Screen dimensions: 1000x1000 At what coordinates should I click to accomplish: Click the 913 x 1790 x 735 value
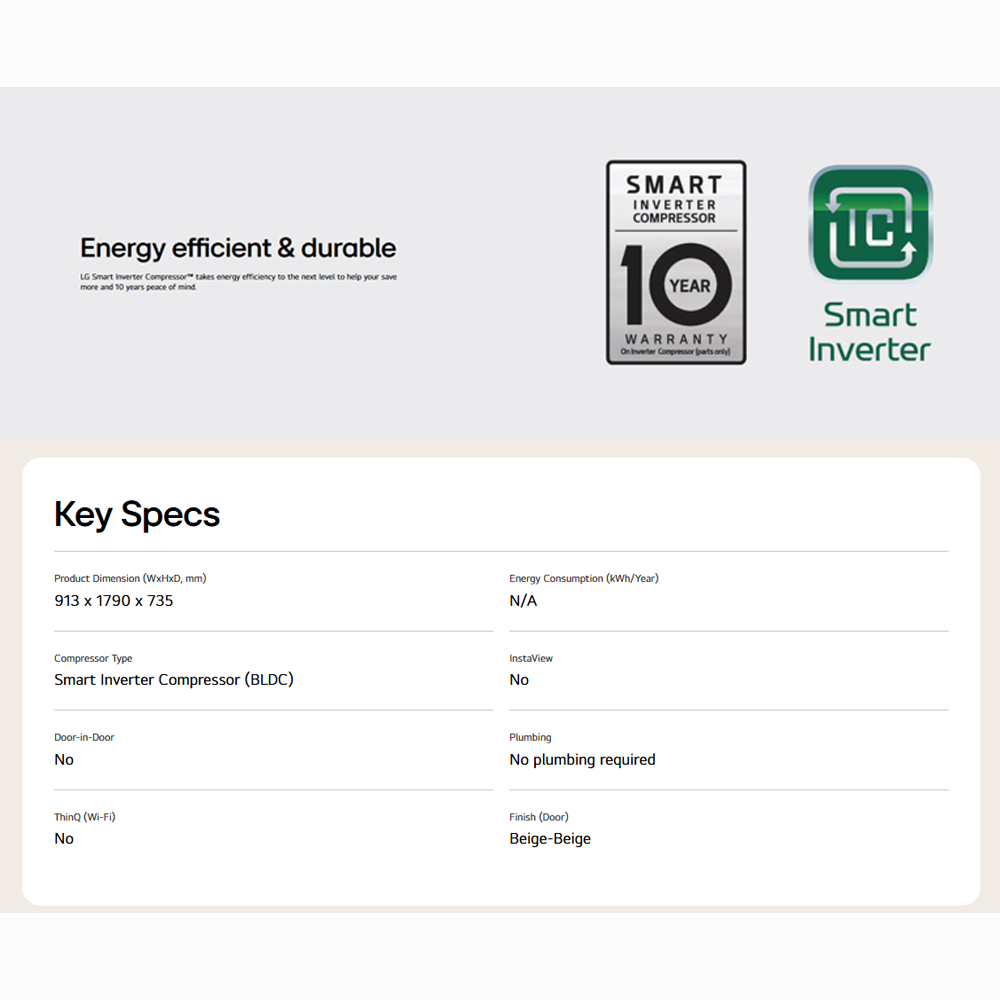[x=114, y=601]
